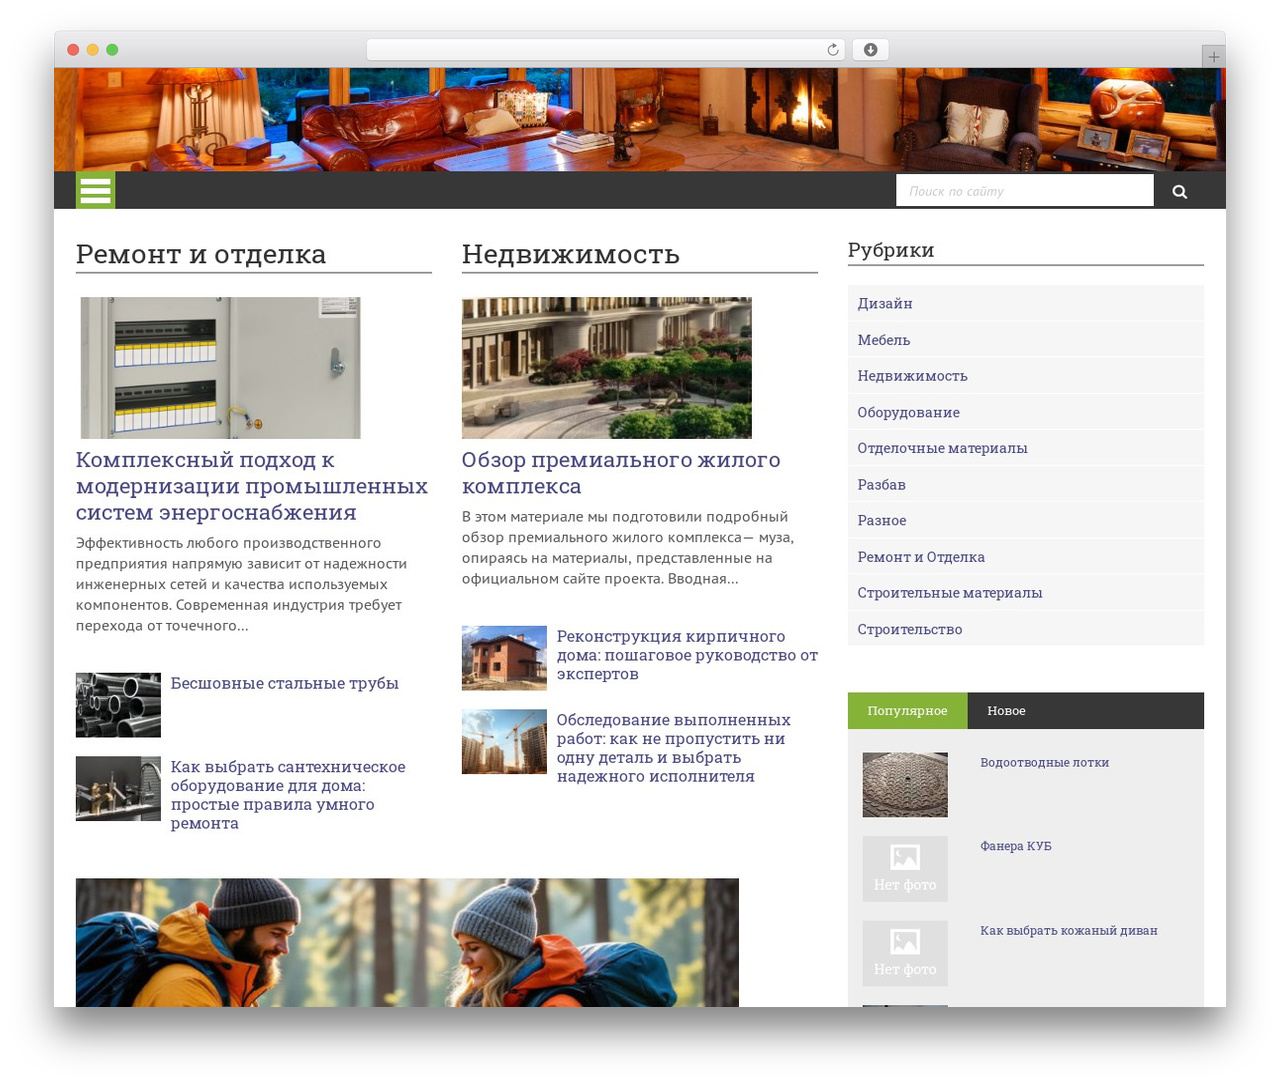Open a new browser tab with plus
1280x1084 pixels.
[1213, 57]
